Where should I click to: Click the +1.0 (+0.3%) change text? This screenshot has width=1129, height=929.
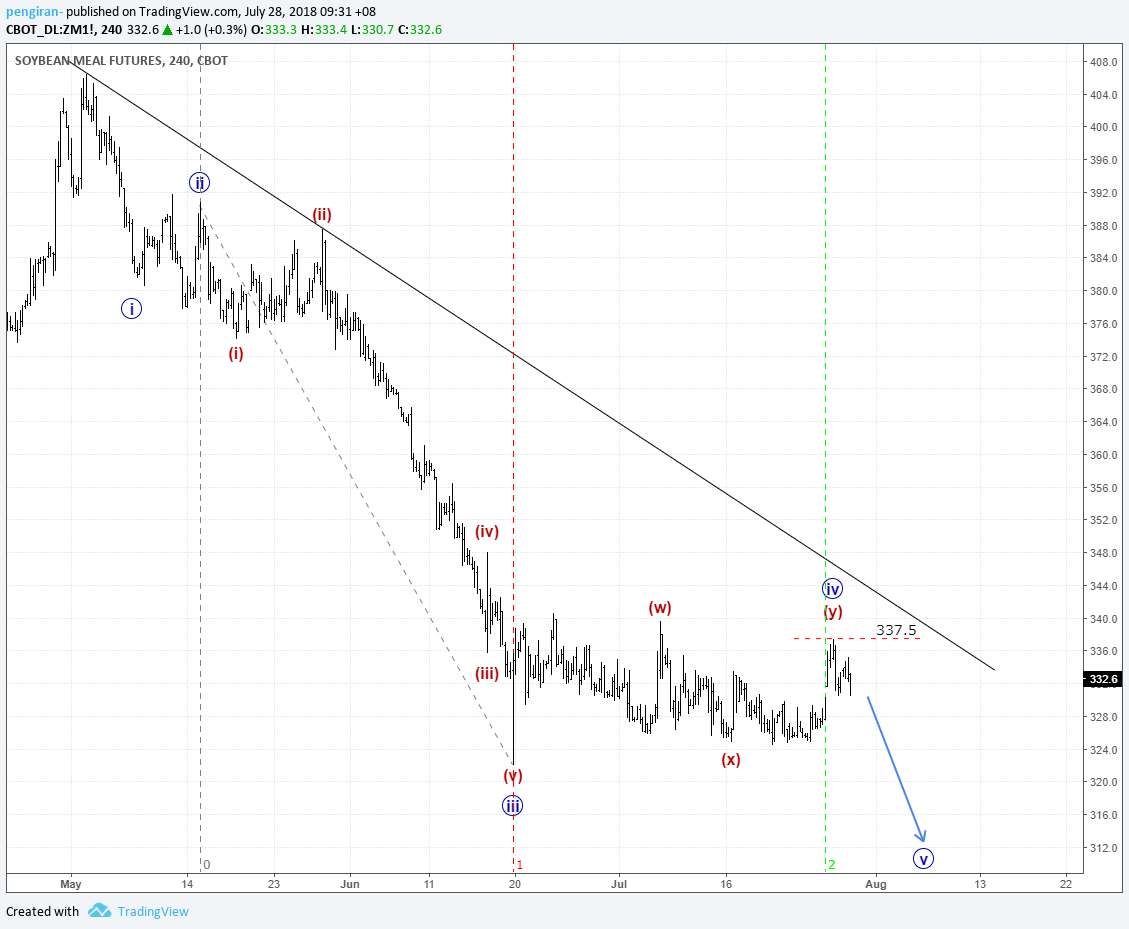[211, 30]
